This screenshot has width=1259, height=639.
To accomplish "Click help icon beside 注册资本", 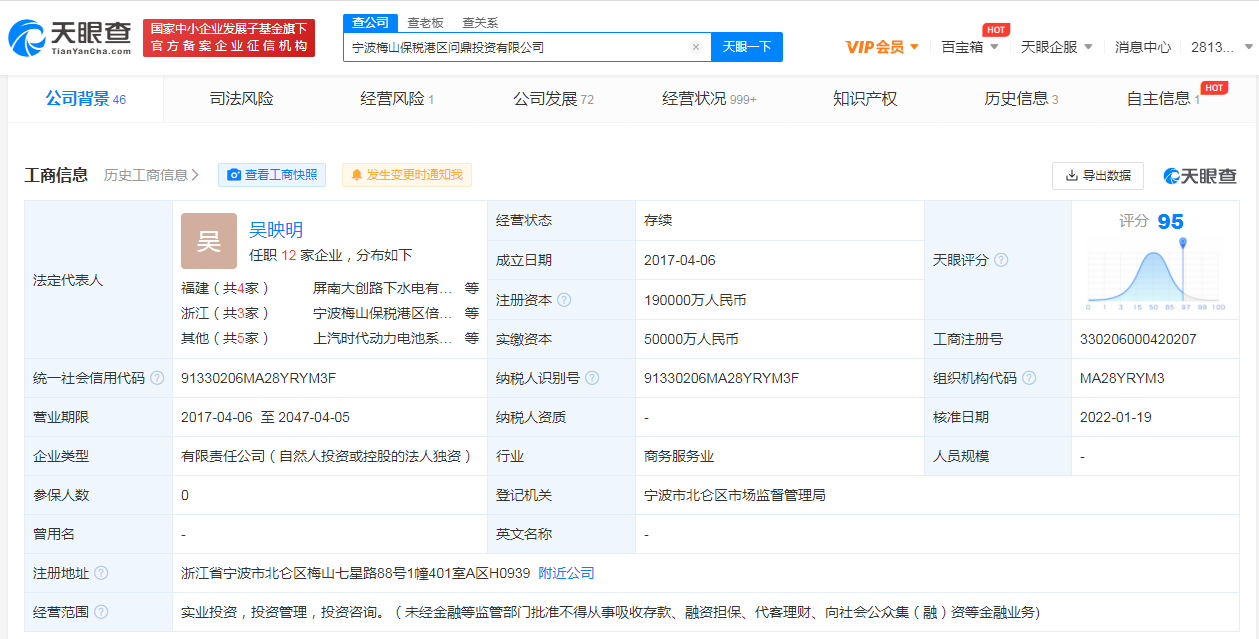I will coord(564,300).
